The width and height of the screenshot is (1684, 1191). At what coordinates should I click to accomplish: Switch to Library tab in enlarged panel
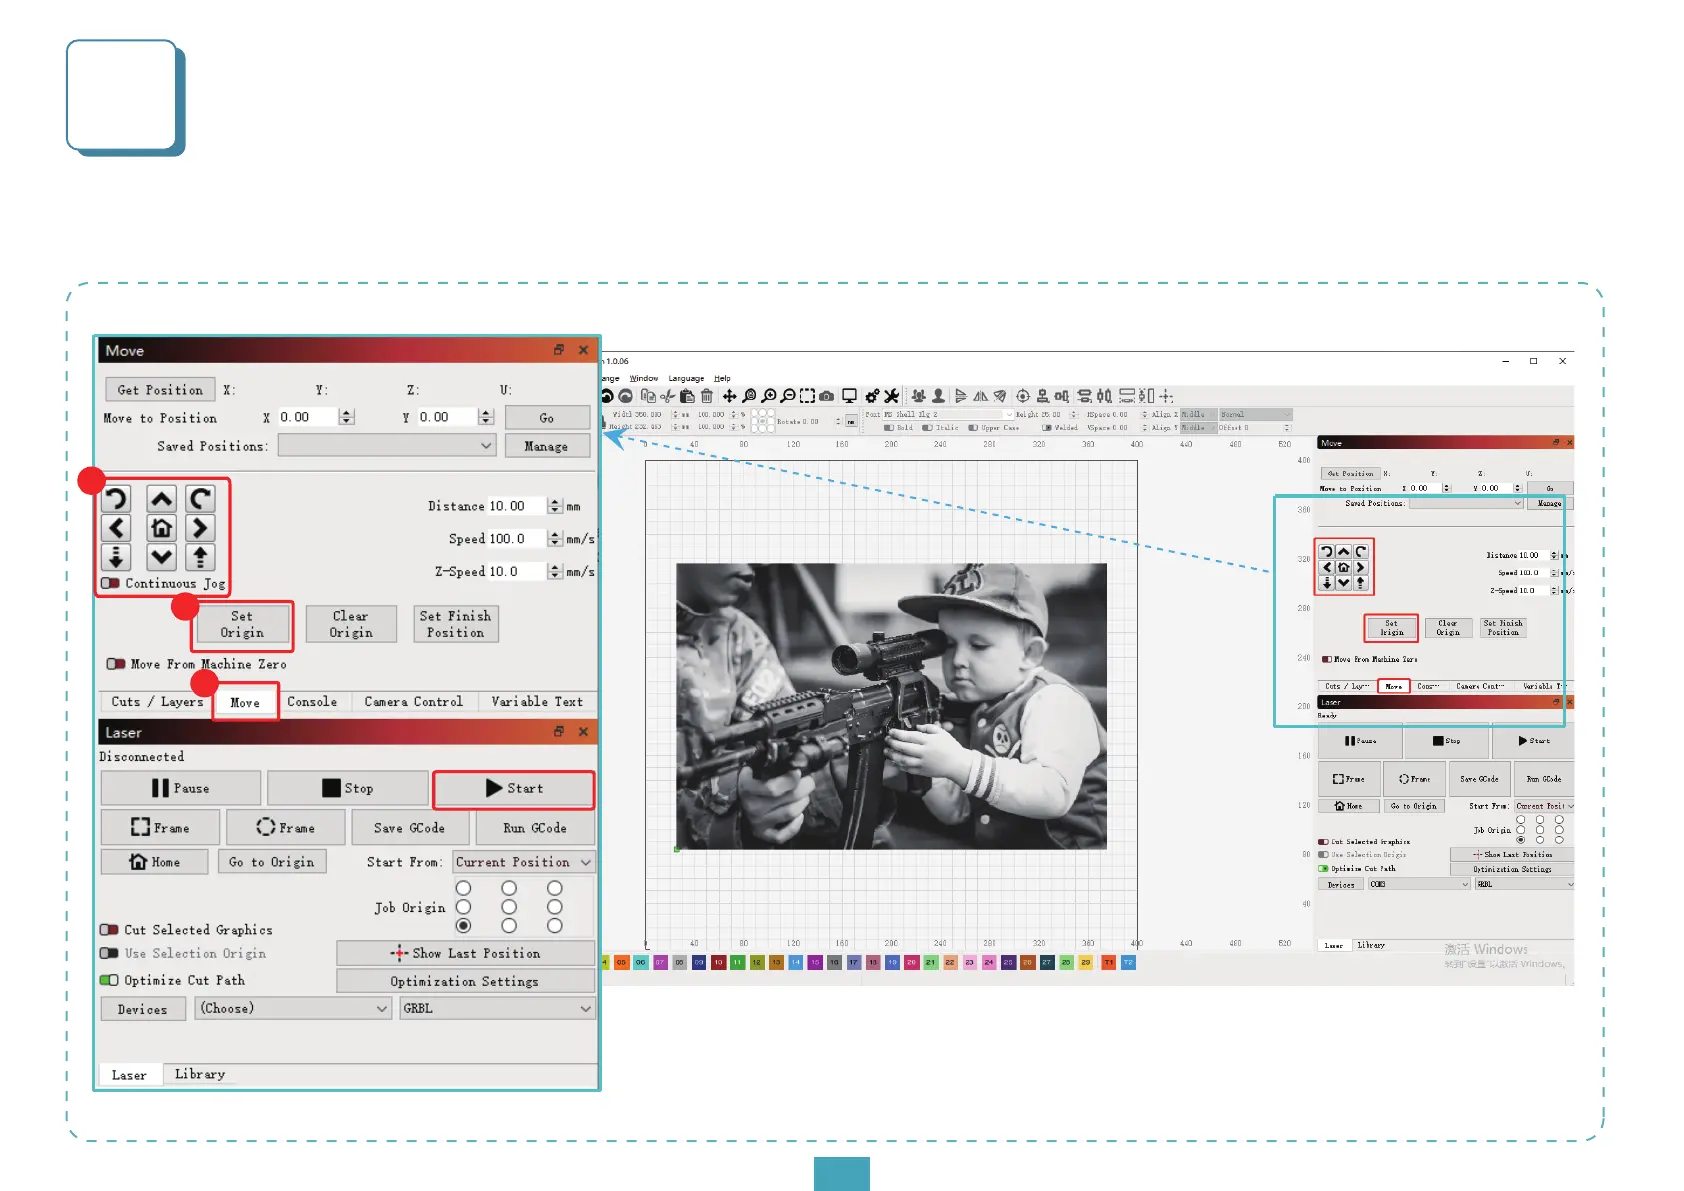(x=200, y=1074)
